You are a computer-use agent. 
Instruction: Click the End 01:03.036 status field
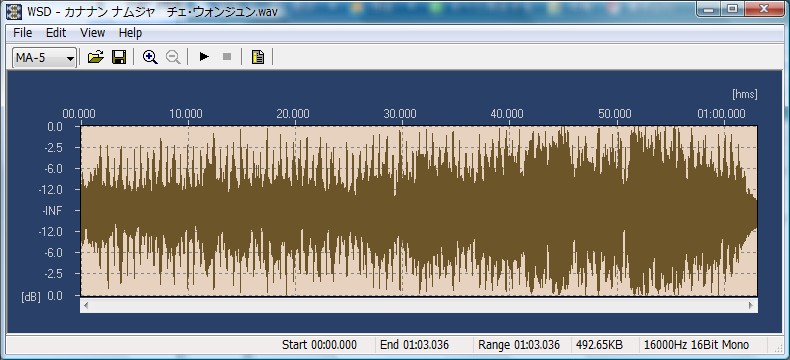pyautogui.click(x=414, y=345)
